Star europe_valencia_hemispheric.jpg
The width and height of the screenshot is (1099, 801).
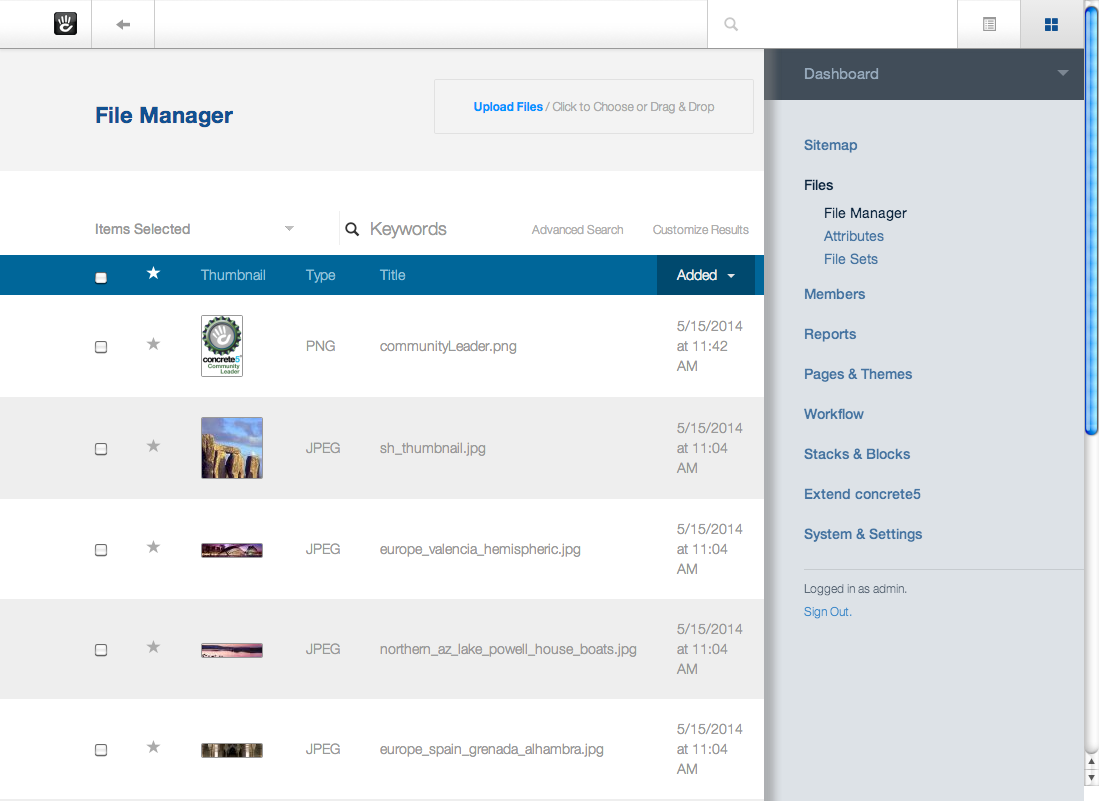click(153, 547)
